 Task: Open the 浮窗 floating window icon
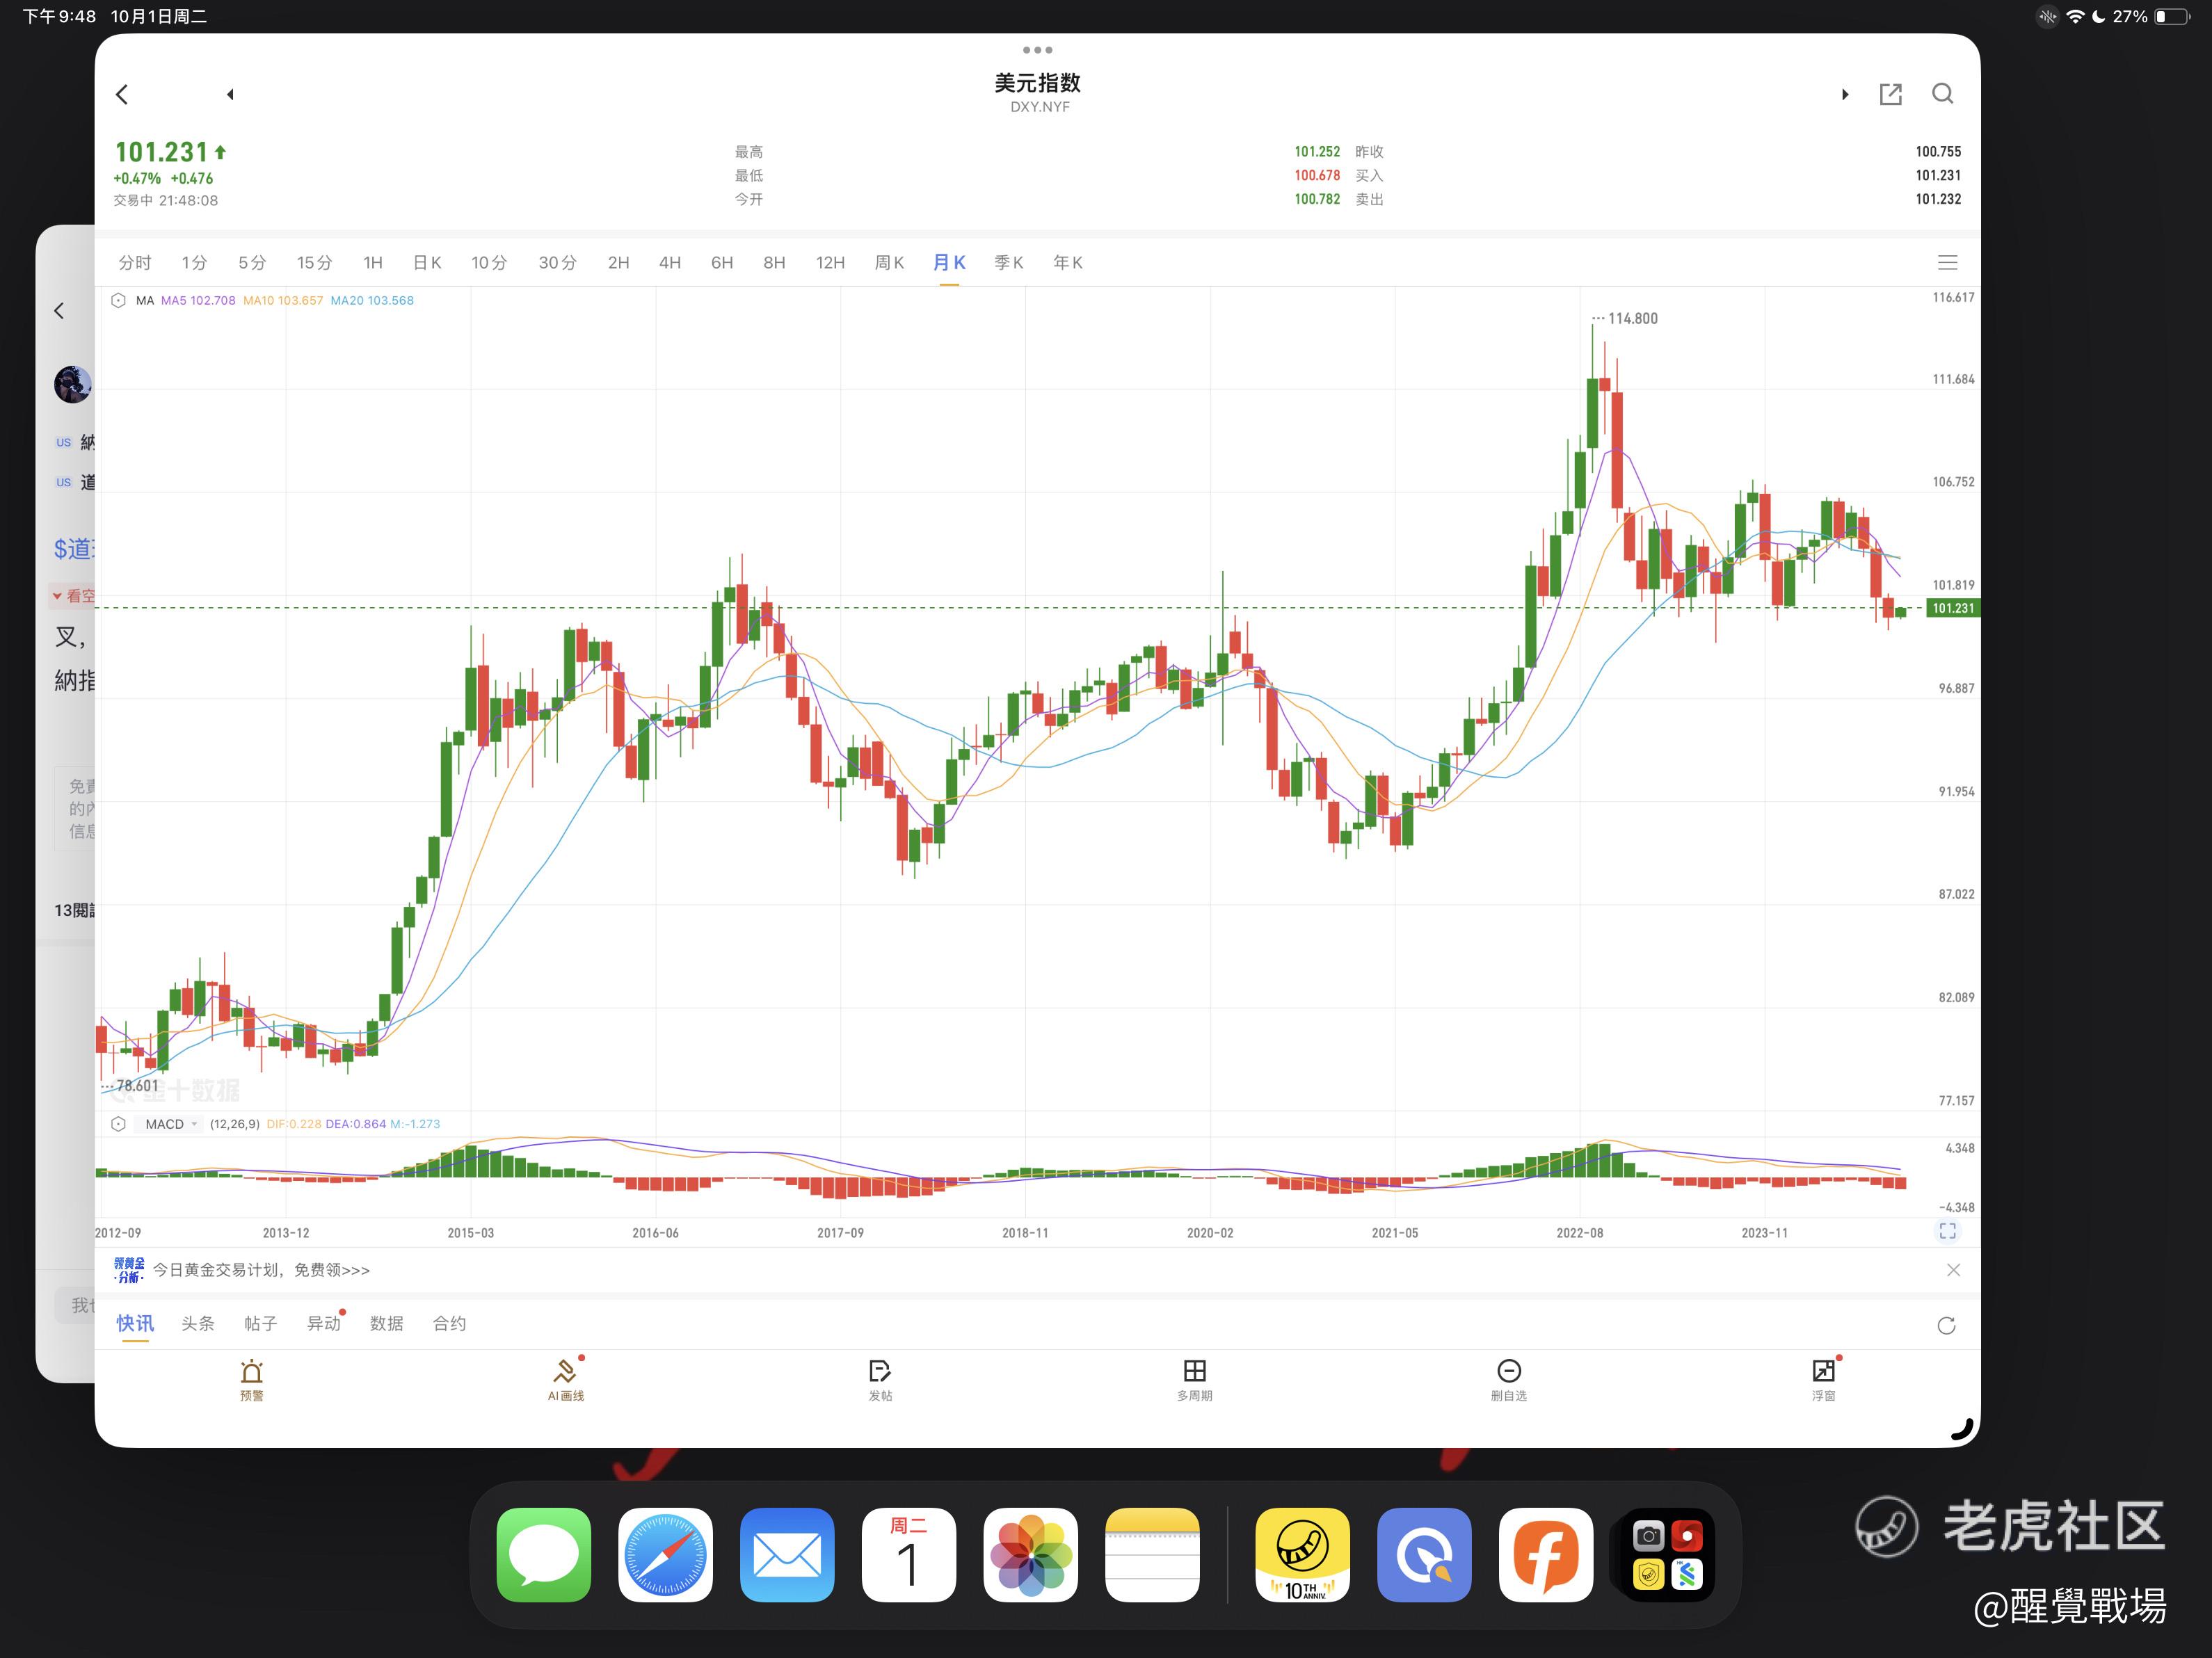[x=1823, y=1371]
